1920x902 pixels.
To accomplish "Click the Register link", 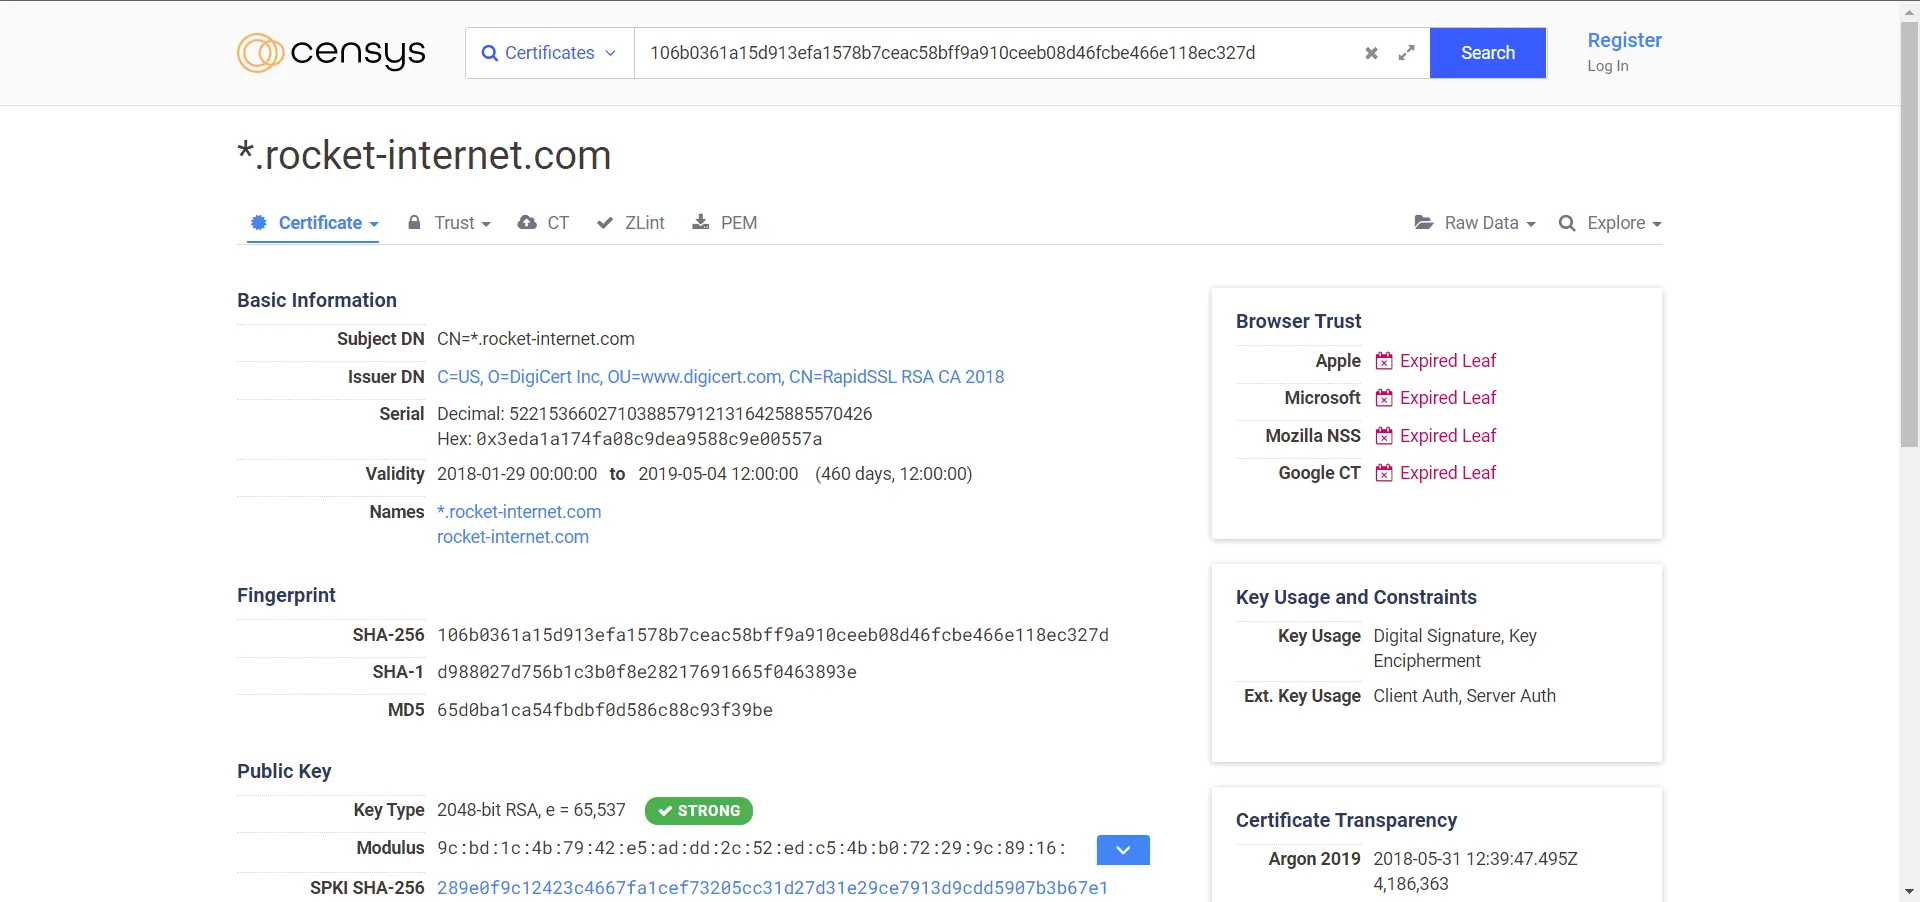I will (x=1624, y=40).
